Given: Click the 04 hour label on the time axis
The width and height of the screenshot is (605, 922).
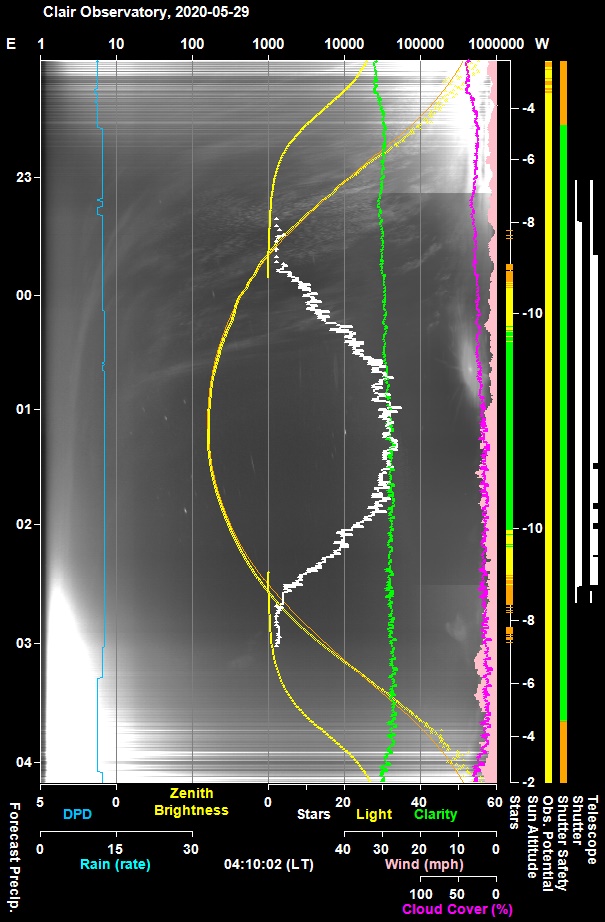Looking at the screenshot, I should click(x=24, y=762).
